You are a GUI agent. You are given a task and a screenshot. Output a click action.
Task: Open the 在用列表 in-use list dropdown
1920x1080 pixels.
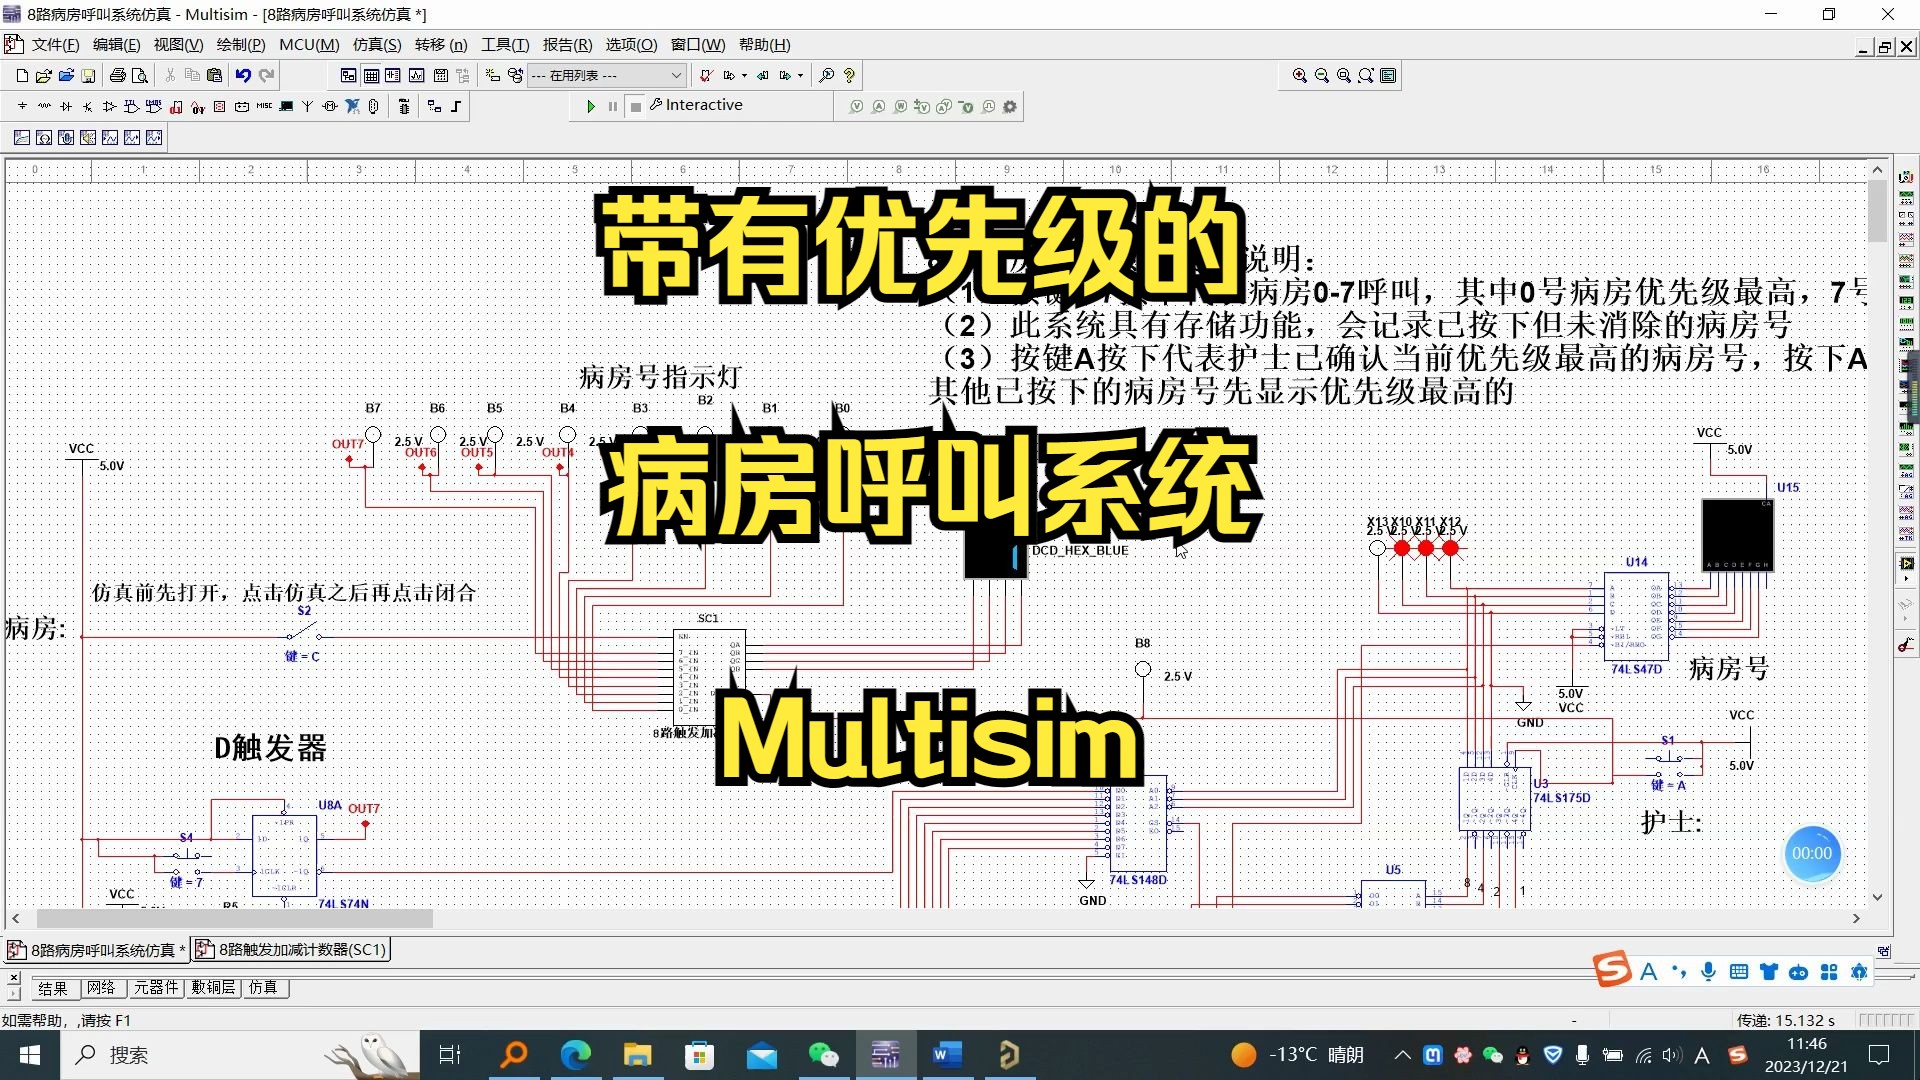[606, 75]
